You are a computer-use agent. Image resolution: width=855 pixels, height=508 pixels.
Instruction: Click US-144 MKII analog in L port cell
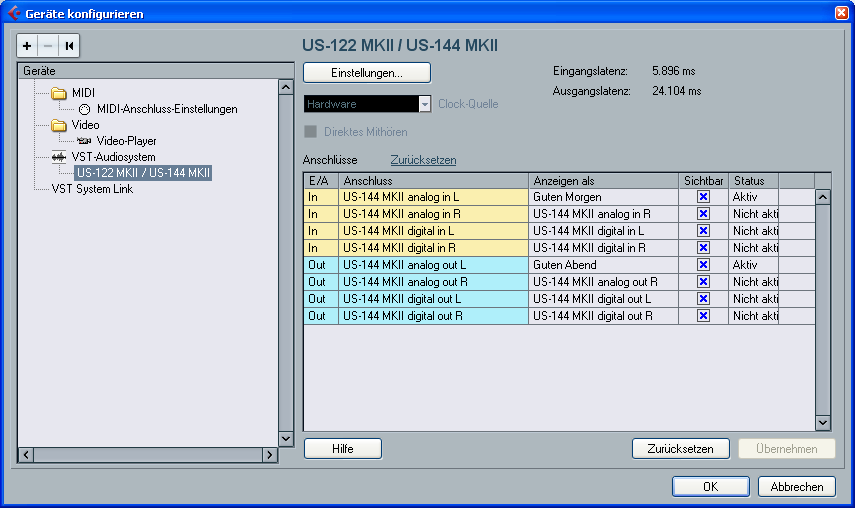(x=433, y=197)
